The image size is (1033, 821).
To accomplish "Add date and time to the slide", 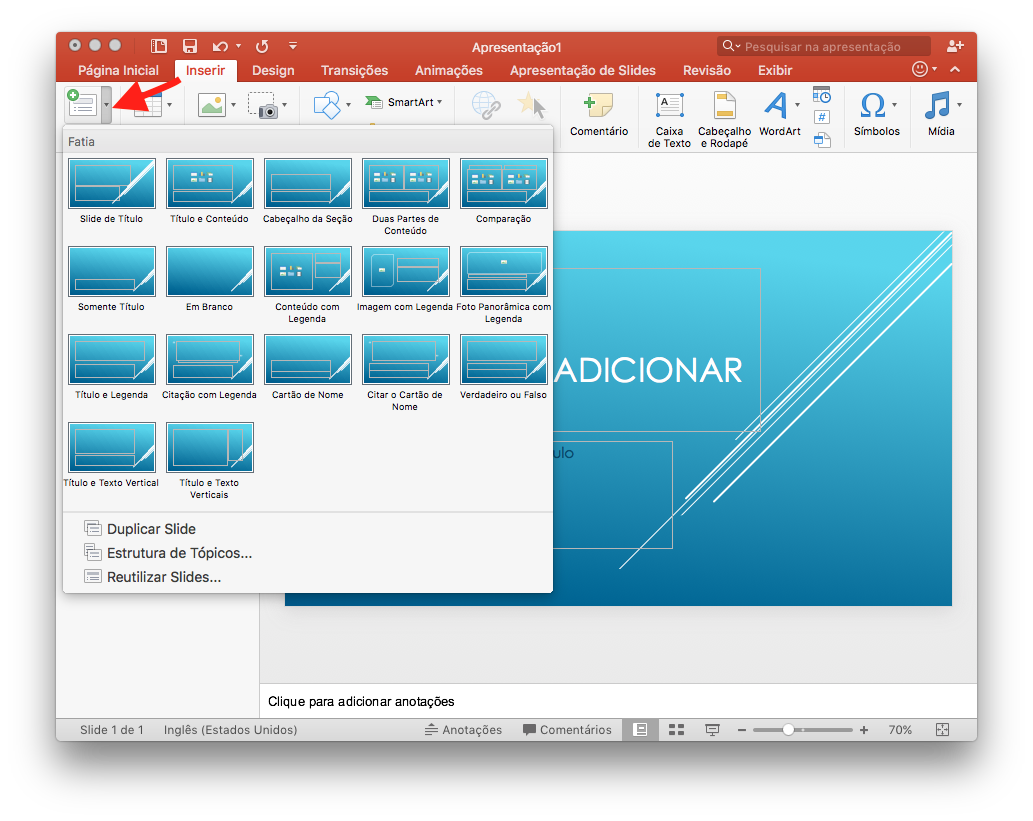I will [821, 95].
